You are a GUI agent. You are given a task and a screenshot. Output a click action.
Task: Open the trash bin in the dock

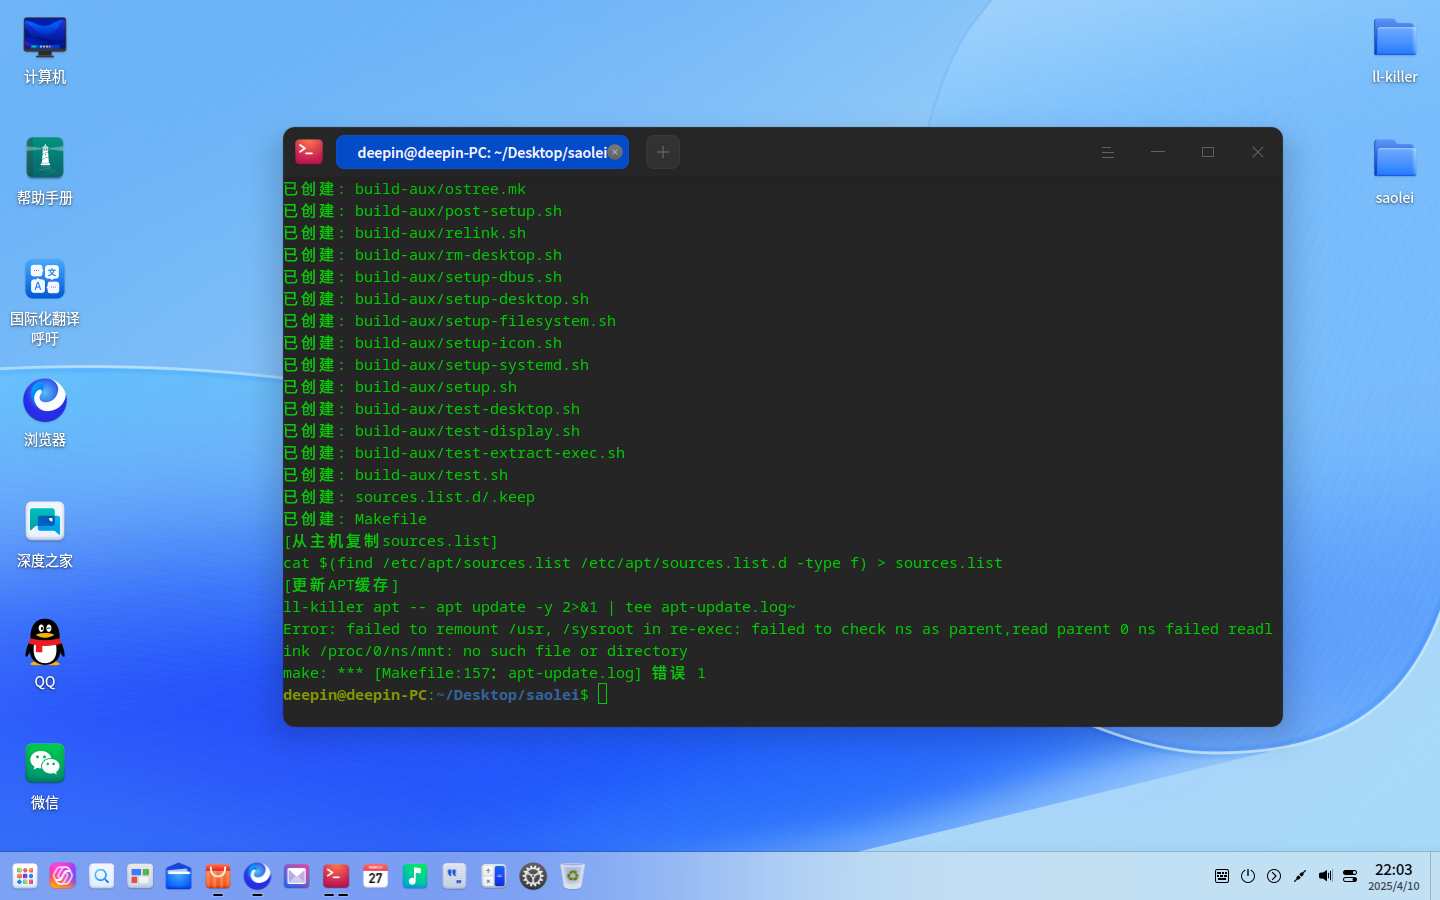pyautogui.click(x=572, y=876)
